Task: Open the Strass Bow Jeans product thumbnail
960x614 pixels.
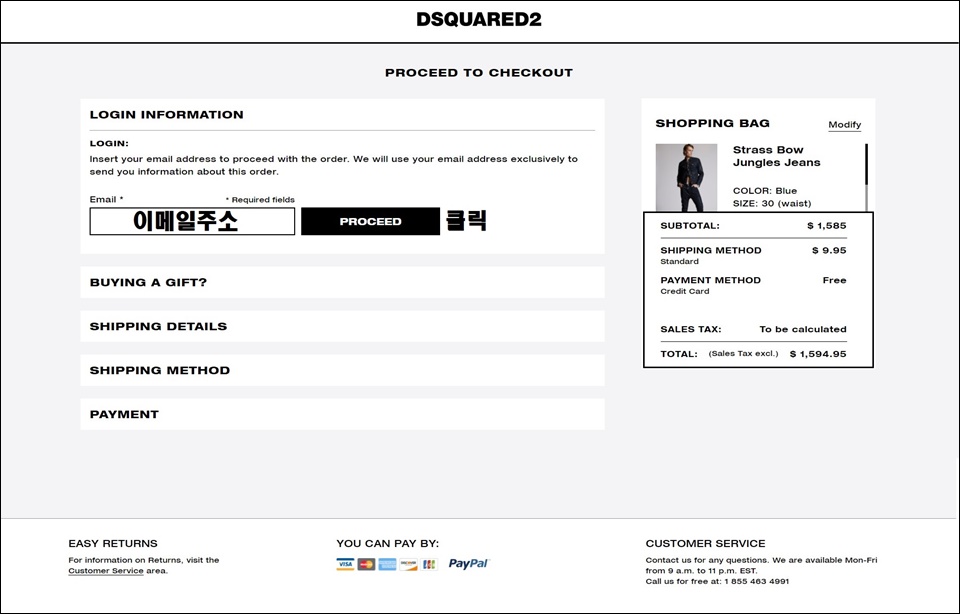Action: [686, 178]
